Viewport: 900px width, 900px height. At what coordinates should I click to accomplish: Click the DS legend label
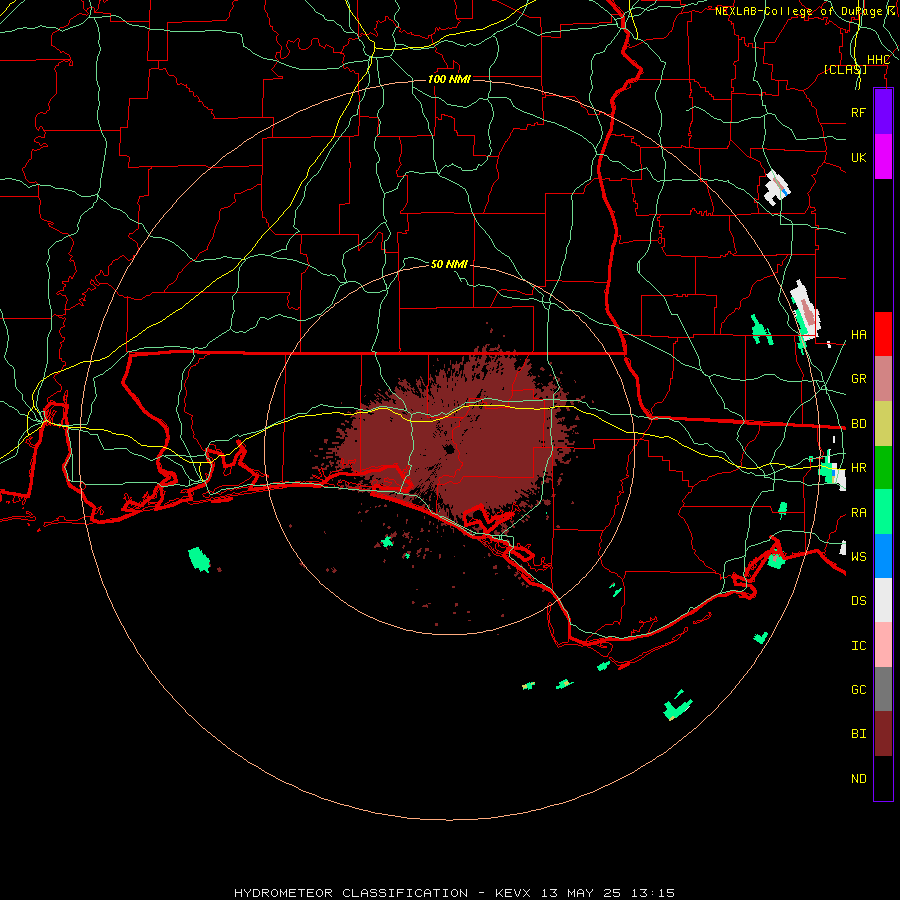[858, 601]
